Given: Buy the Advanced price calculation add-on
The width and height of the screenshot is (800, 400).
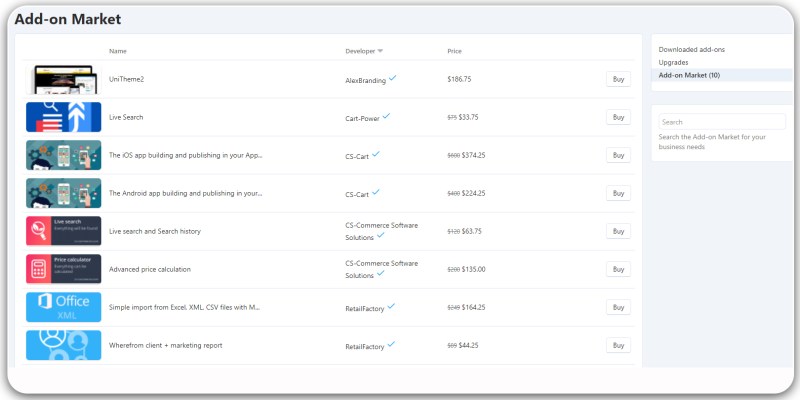Looking at the screenshot, I should [x=618, y=269].
